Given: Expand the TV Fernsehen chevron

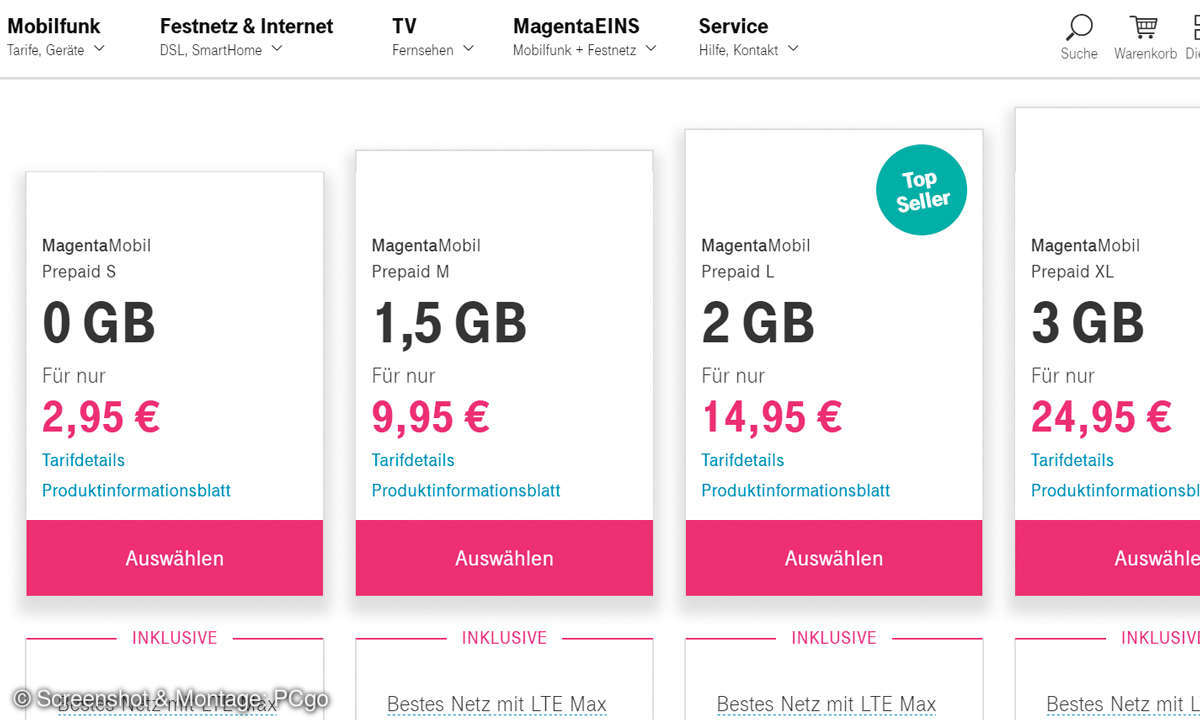Looking at the screenshot, I should click(x=468, y=49).
